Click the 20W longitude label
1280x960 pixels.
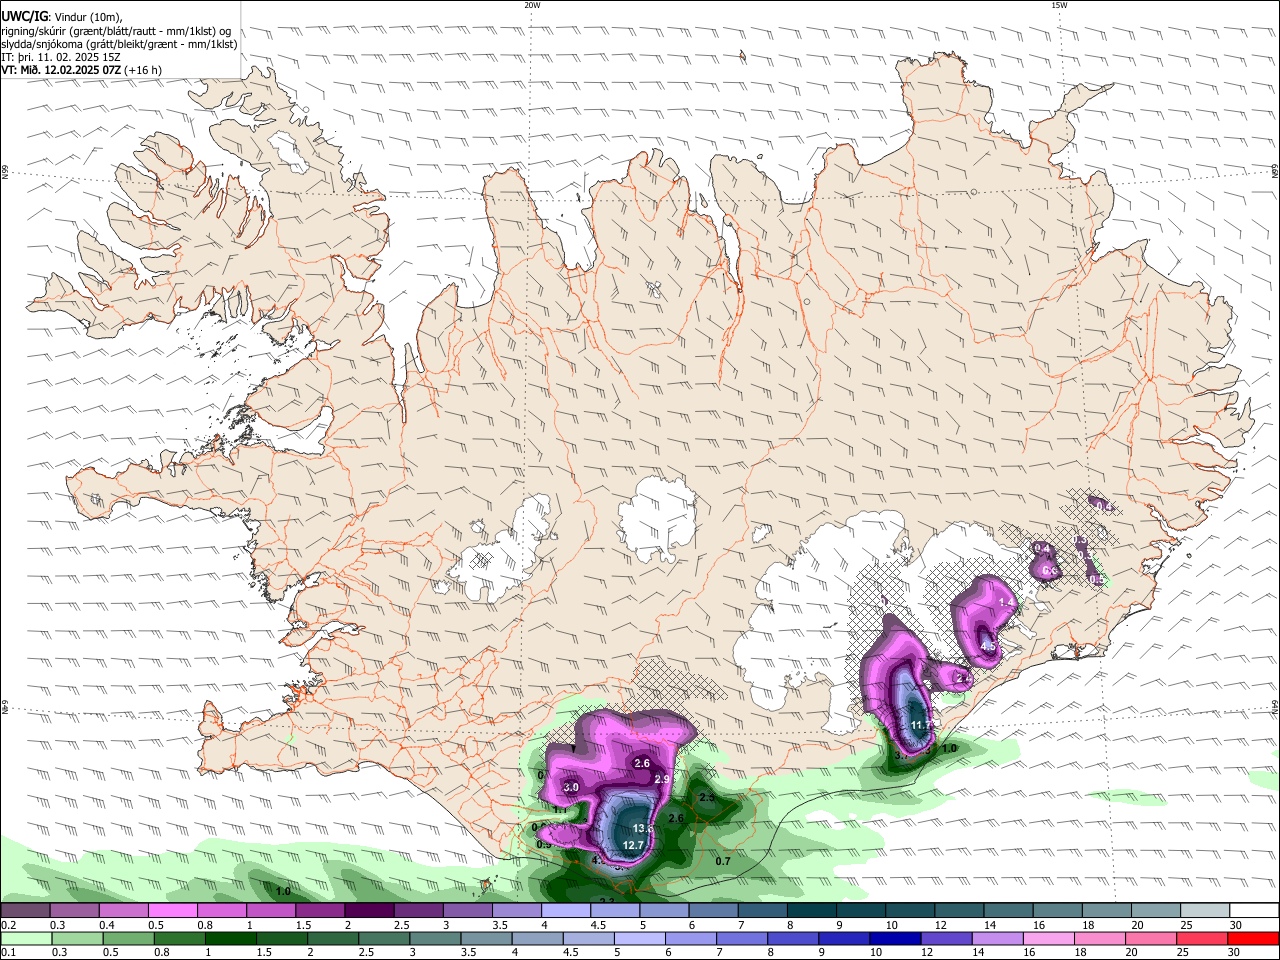point(532,5)
